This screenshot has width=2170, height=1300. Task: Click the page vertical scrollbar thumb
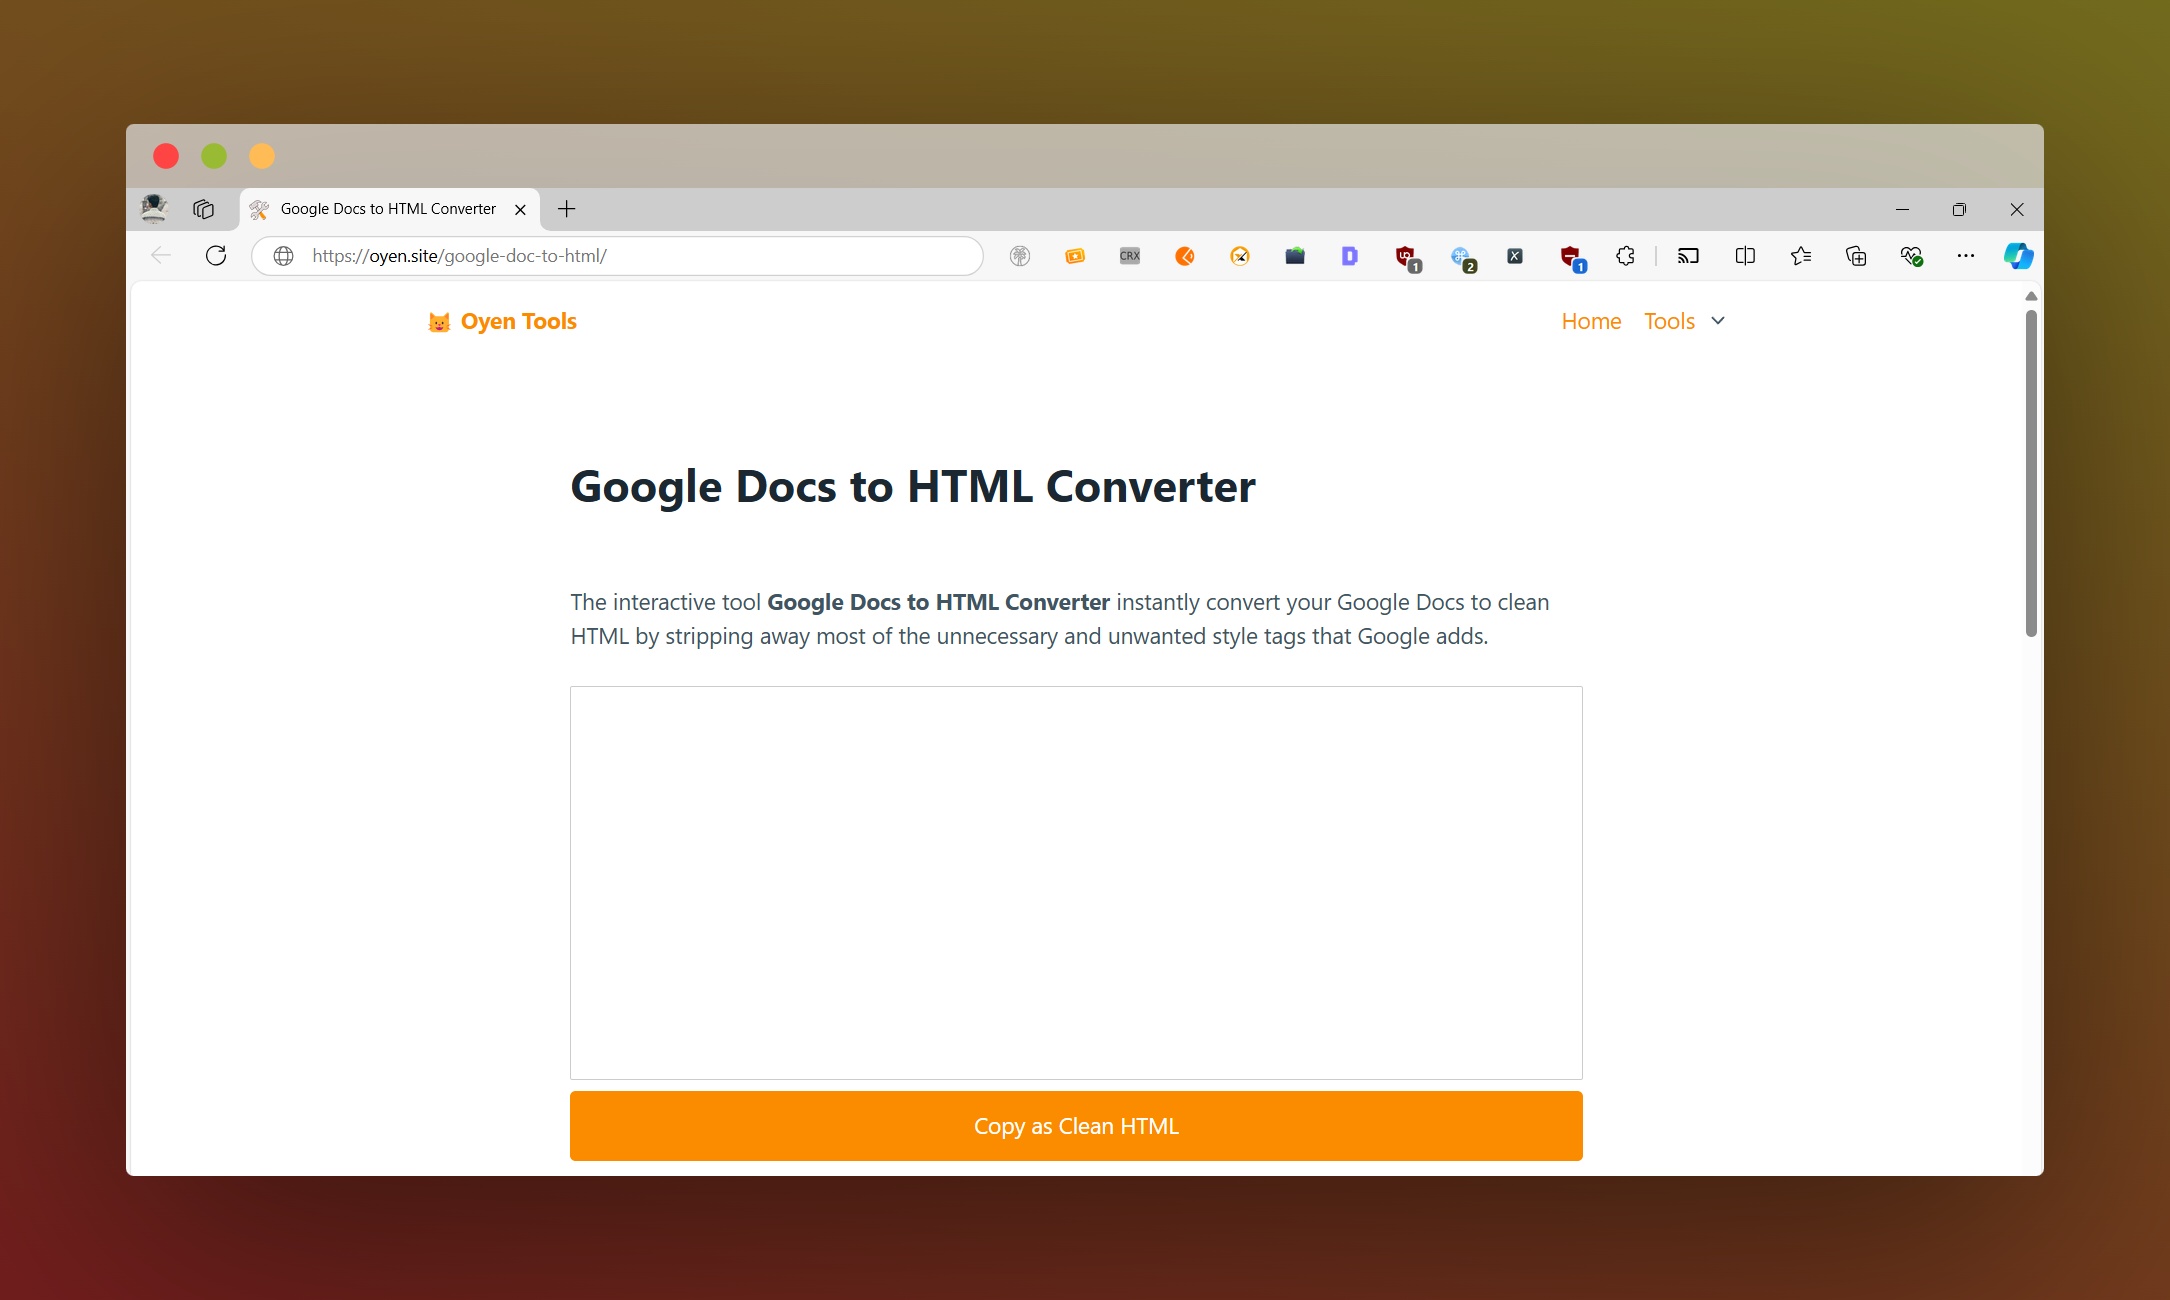2031,473
